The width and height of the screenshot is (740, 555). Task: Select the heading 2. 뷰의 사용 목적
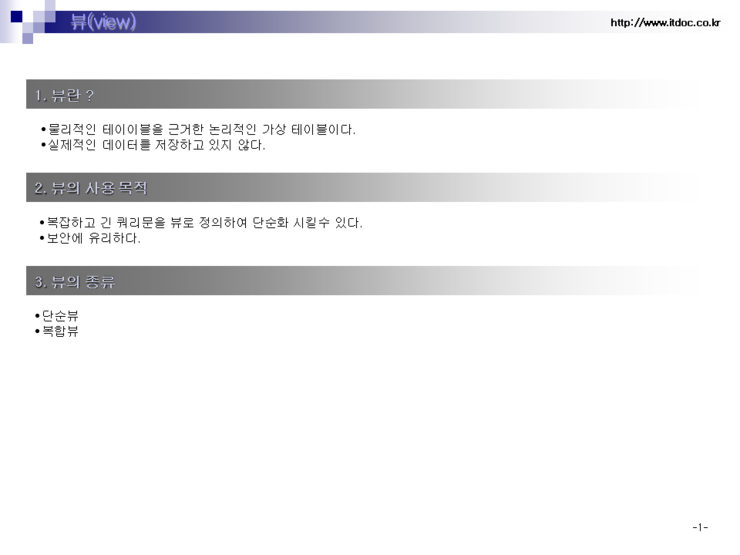tap(91, 188)
